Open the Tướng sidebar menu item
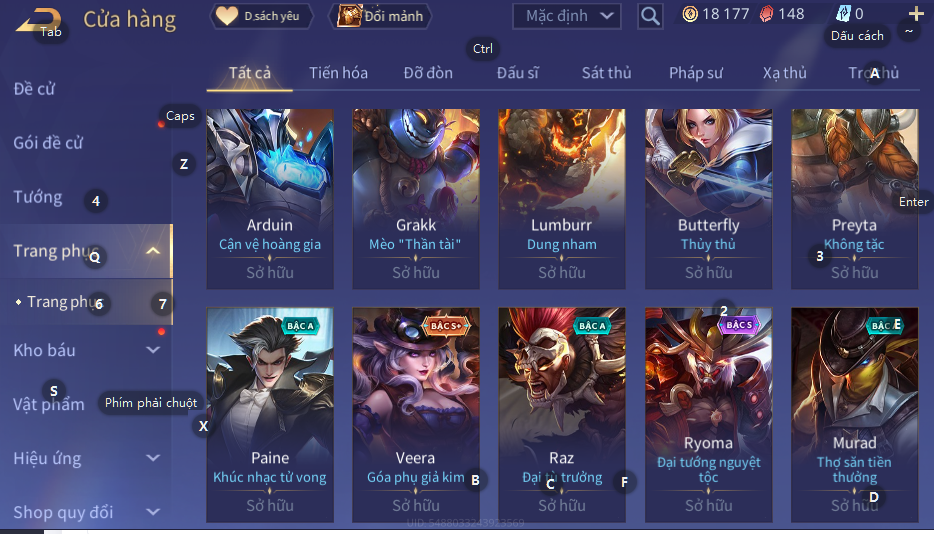 point(38,197)
